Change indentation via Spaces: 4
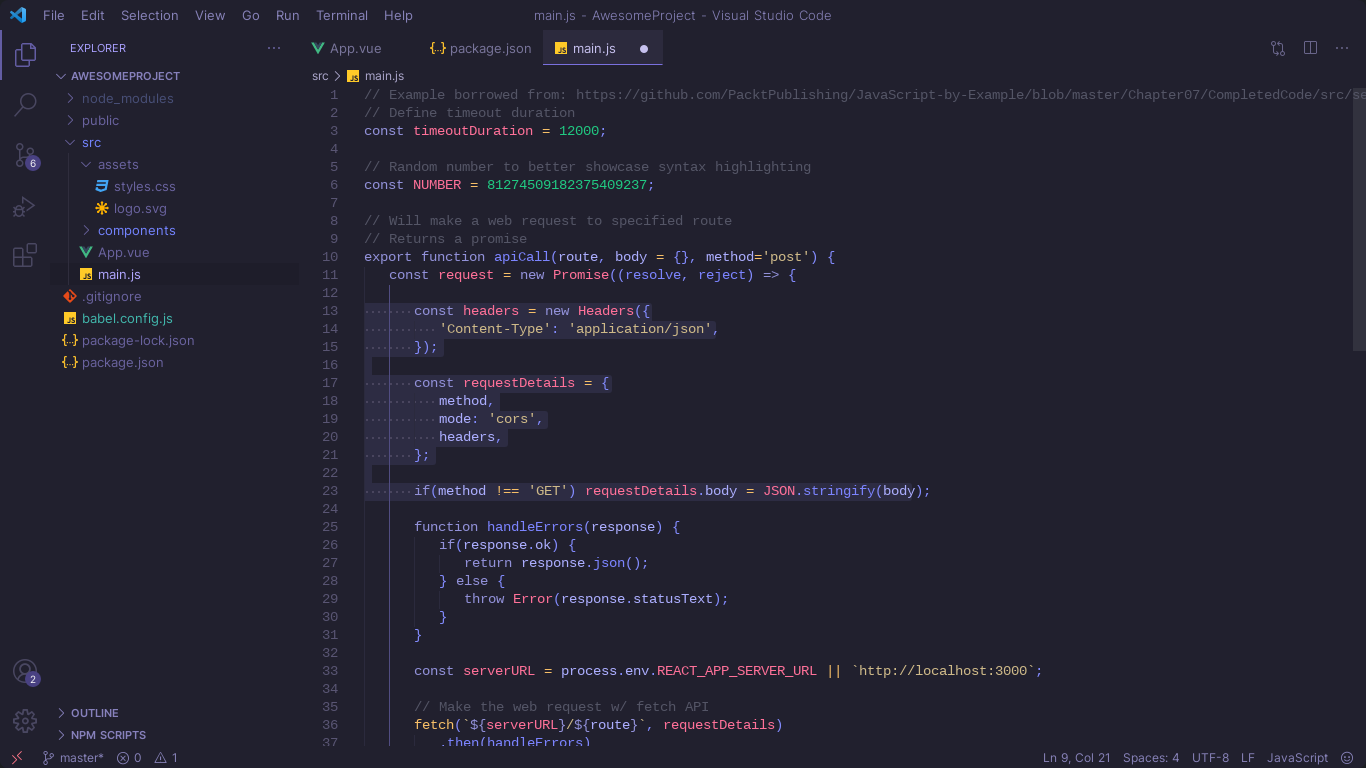Viewport: 1366px width, 768px height. click(x=1151, y=758)
